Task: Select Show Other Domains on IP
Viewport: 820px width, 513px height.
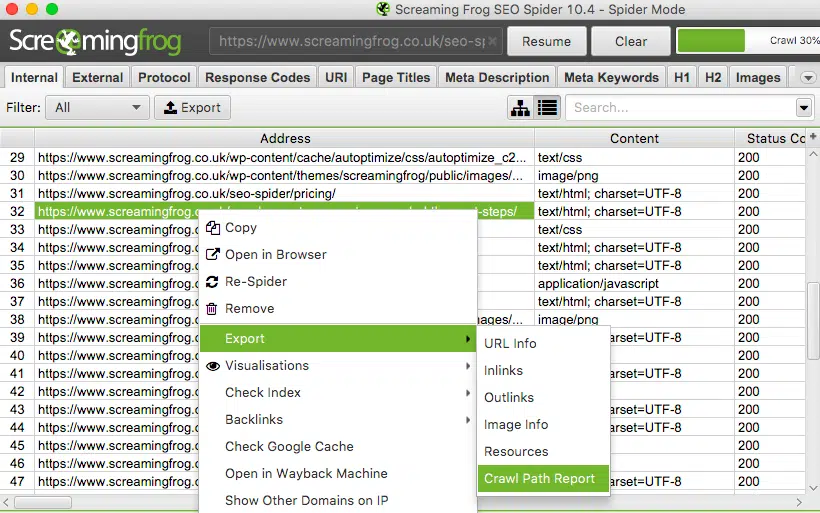Action: (x=338, y=500)
